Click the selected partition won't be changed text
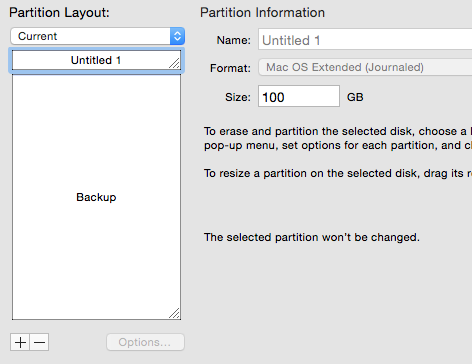This screenshot has width=472, height=364. [312, 237]
